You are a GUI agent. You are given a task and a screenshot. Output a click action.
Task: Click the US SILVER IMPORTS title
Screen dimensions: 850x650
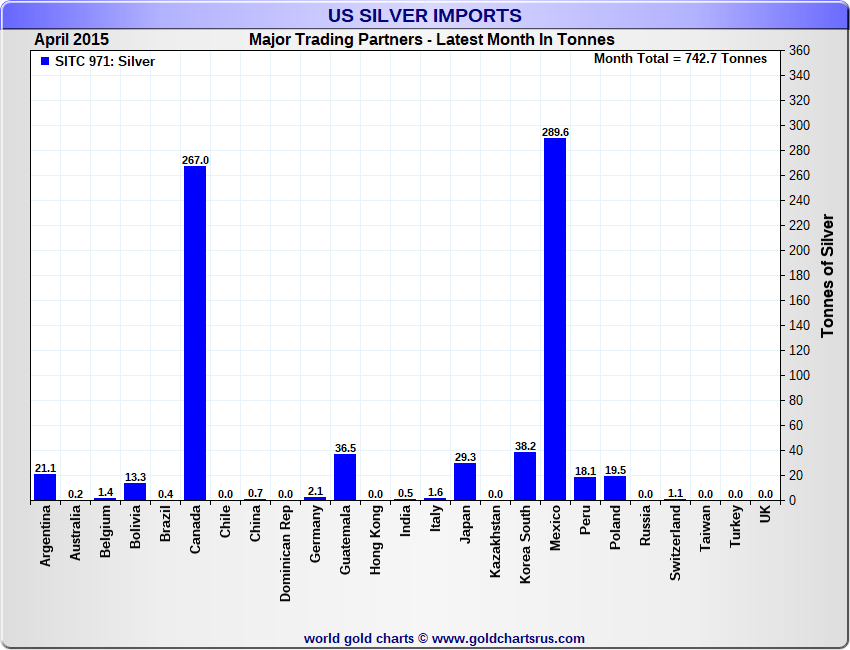coord(425,15)
